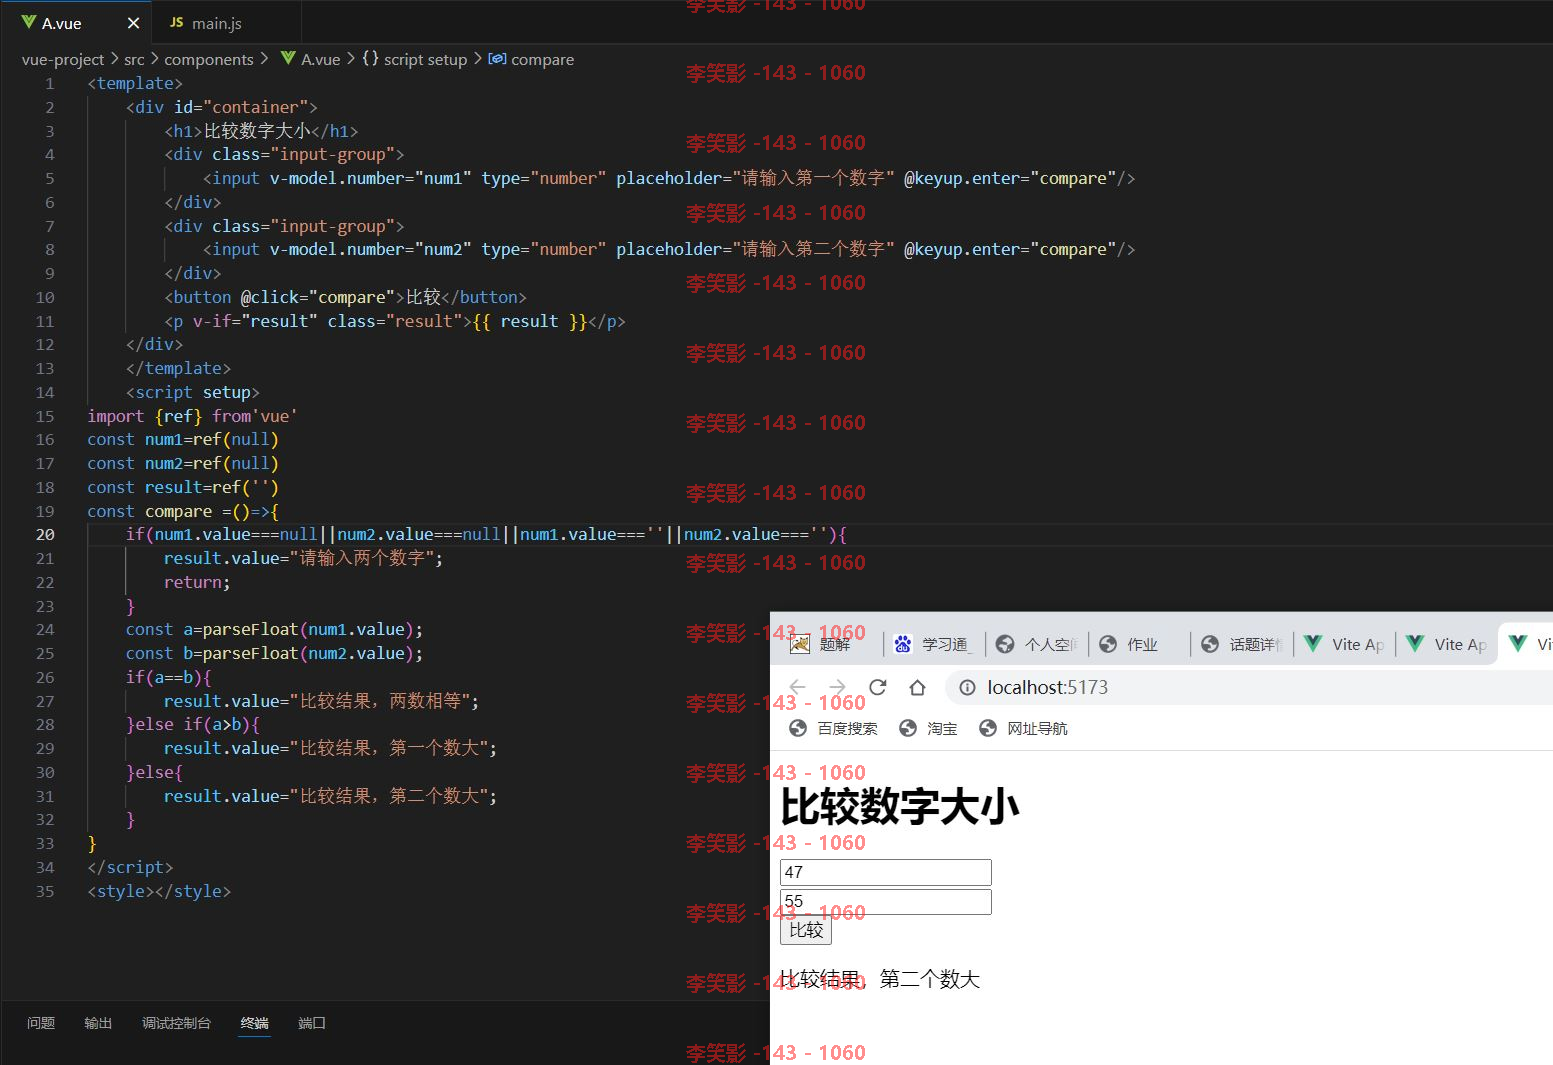Click the const result=ref('') code line
This screenshot has width=1553, height=1065.
(183, 487)
